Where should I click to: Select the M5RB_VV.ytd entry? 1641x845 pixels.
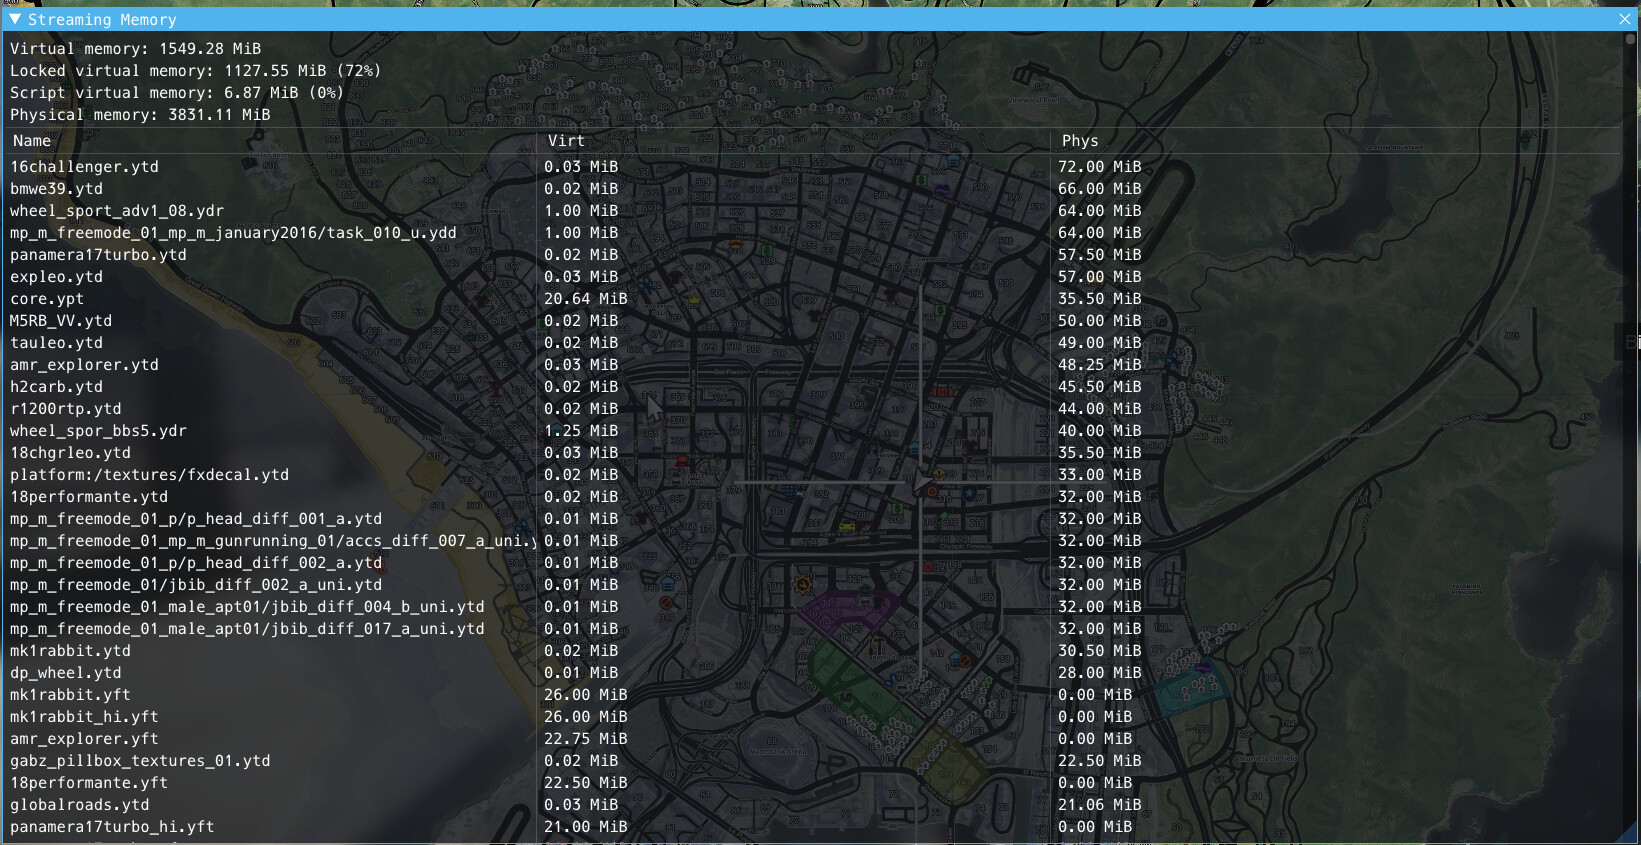point(61,321)
